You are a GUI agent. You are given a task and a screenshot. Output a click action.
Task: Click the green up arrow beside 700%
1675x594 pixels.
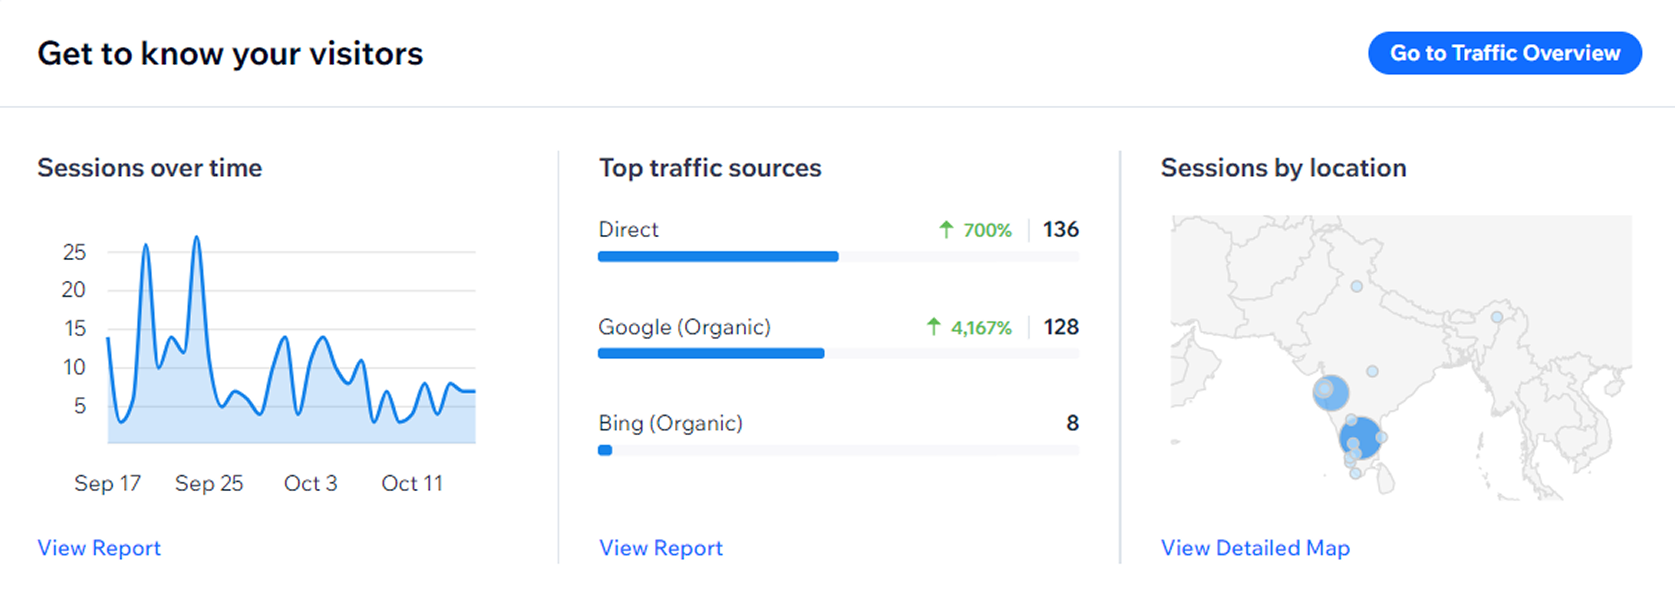coord(946,230)
